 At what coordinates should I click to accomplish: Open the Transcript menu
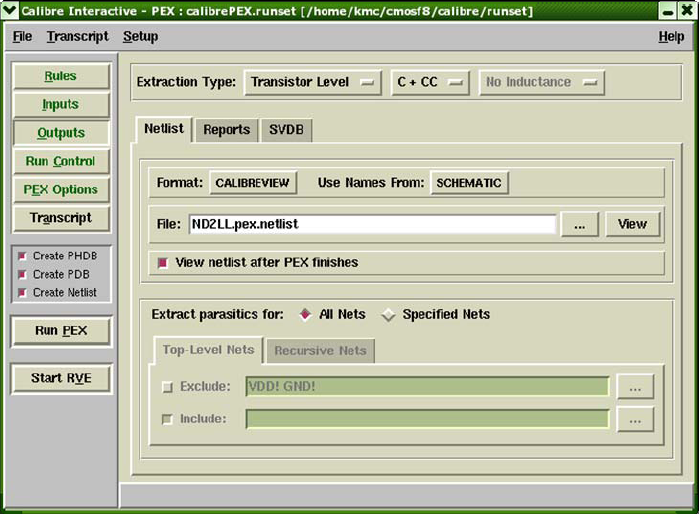(x=78, y=37)
